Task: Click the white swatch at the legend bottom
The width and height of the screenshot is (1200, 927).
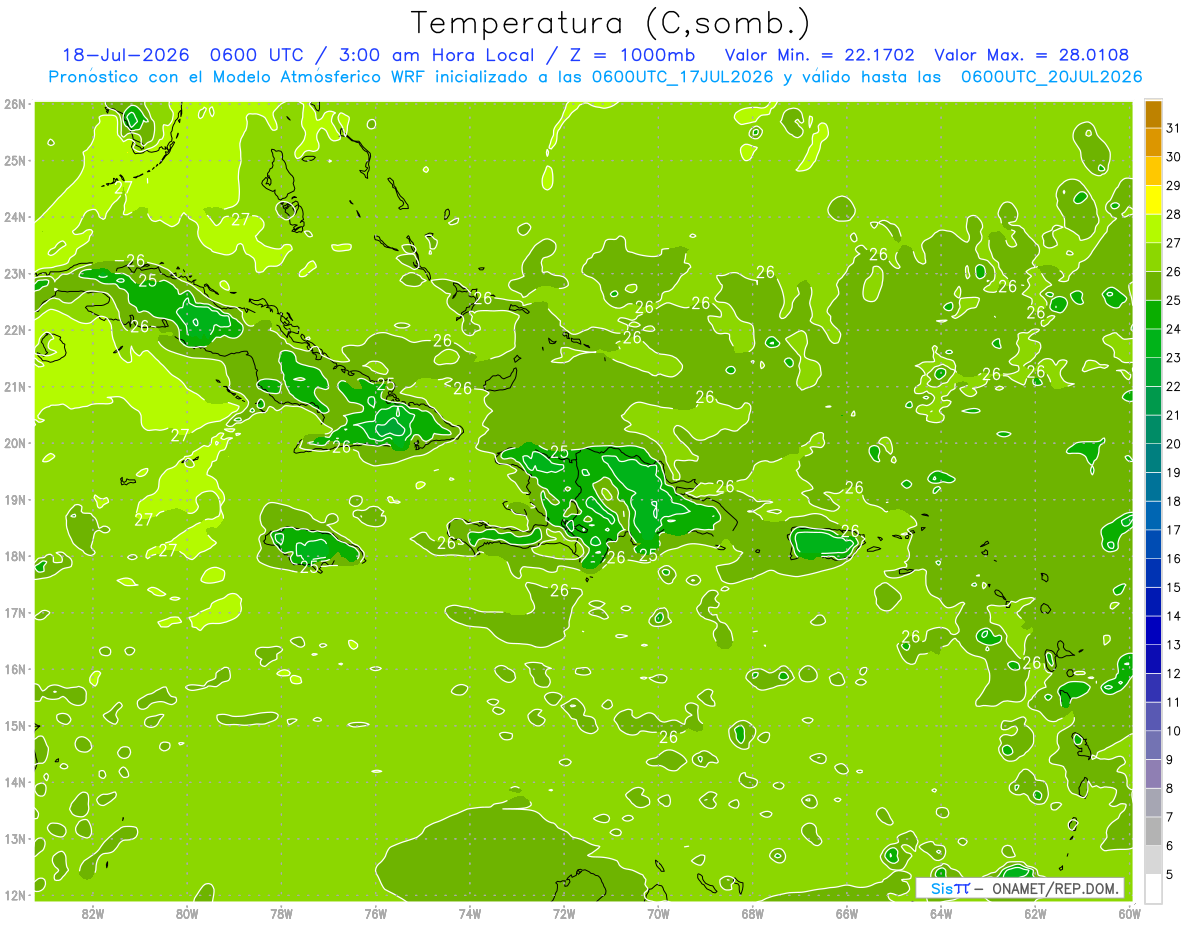Action: point(1153,888)
